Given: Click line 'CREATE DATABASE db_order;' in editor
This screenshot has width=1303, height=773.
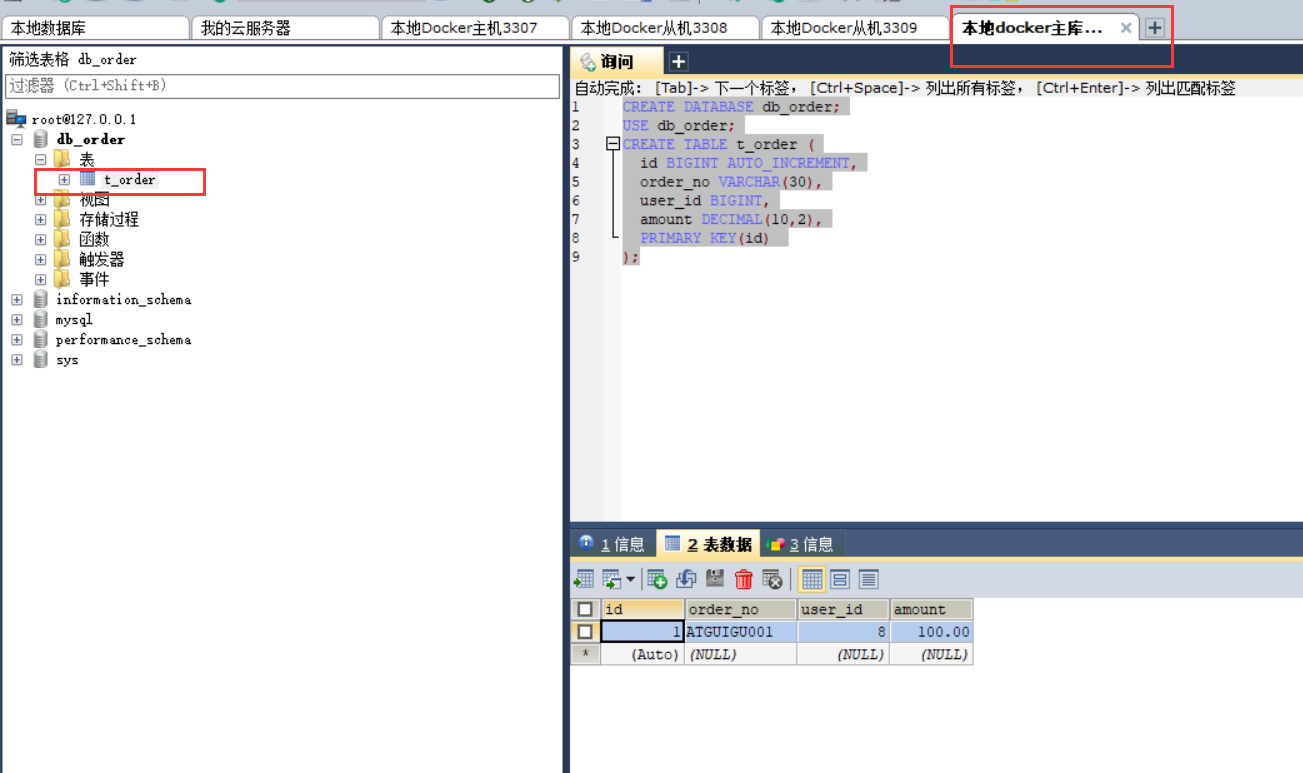Looking at the screenshot, I should click(732, 106).
